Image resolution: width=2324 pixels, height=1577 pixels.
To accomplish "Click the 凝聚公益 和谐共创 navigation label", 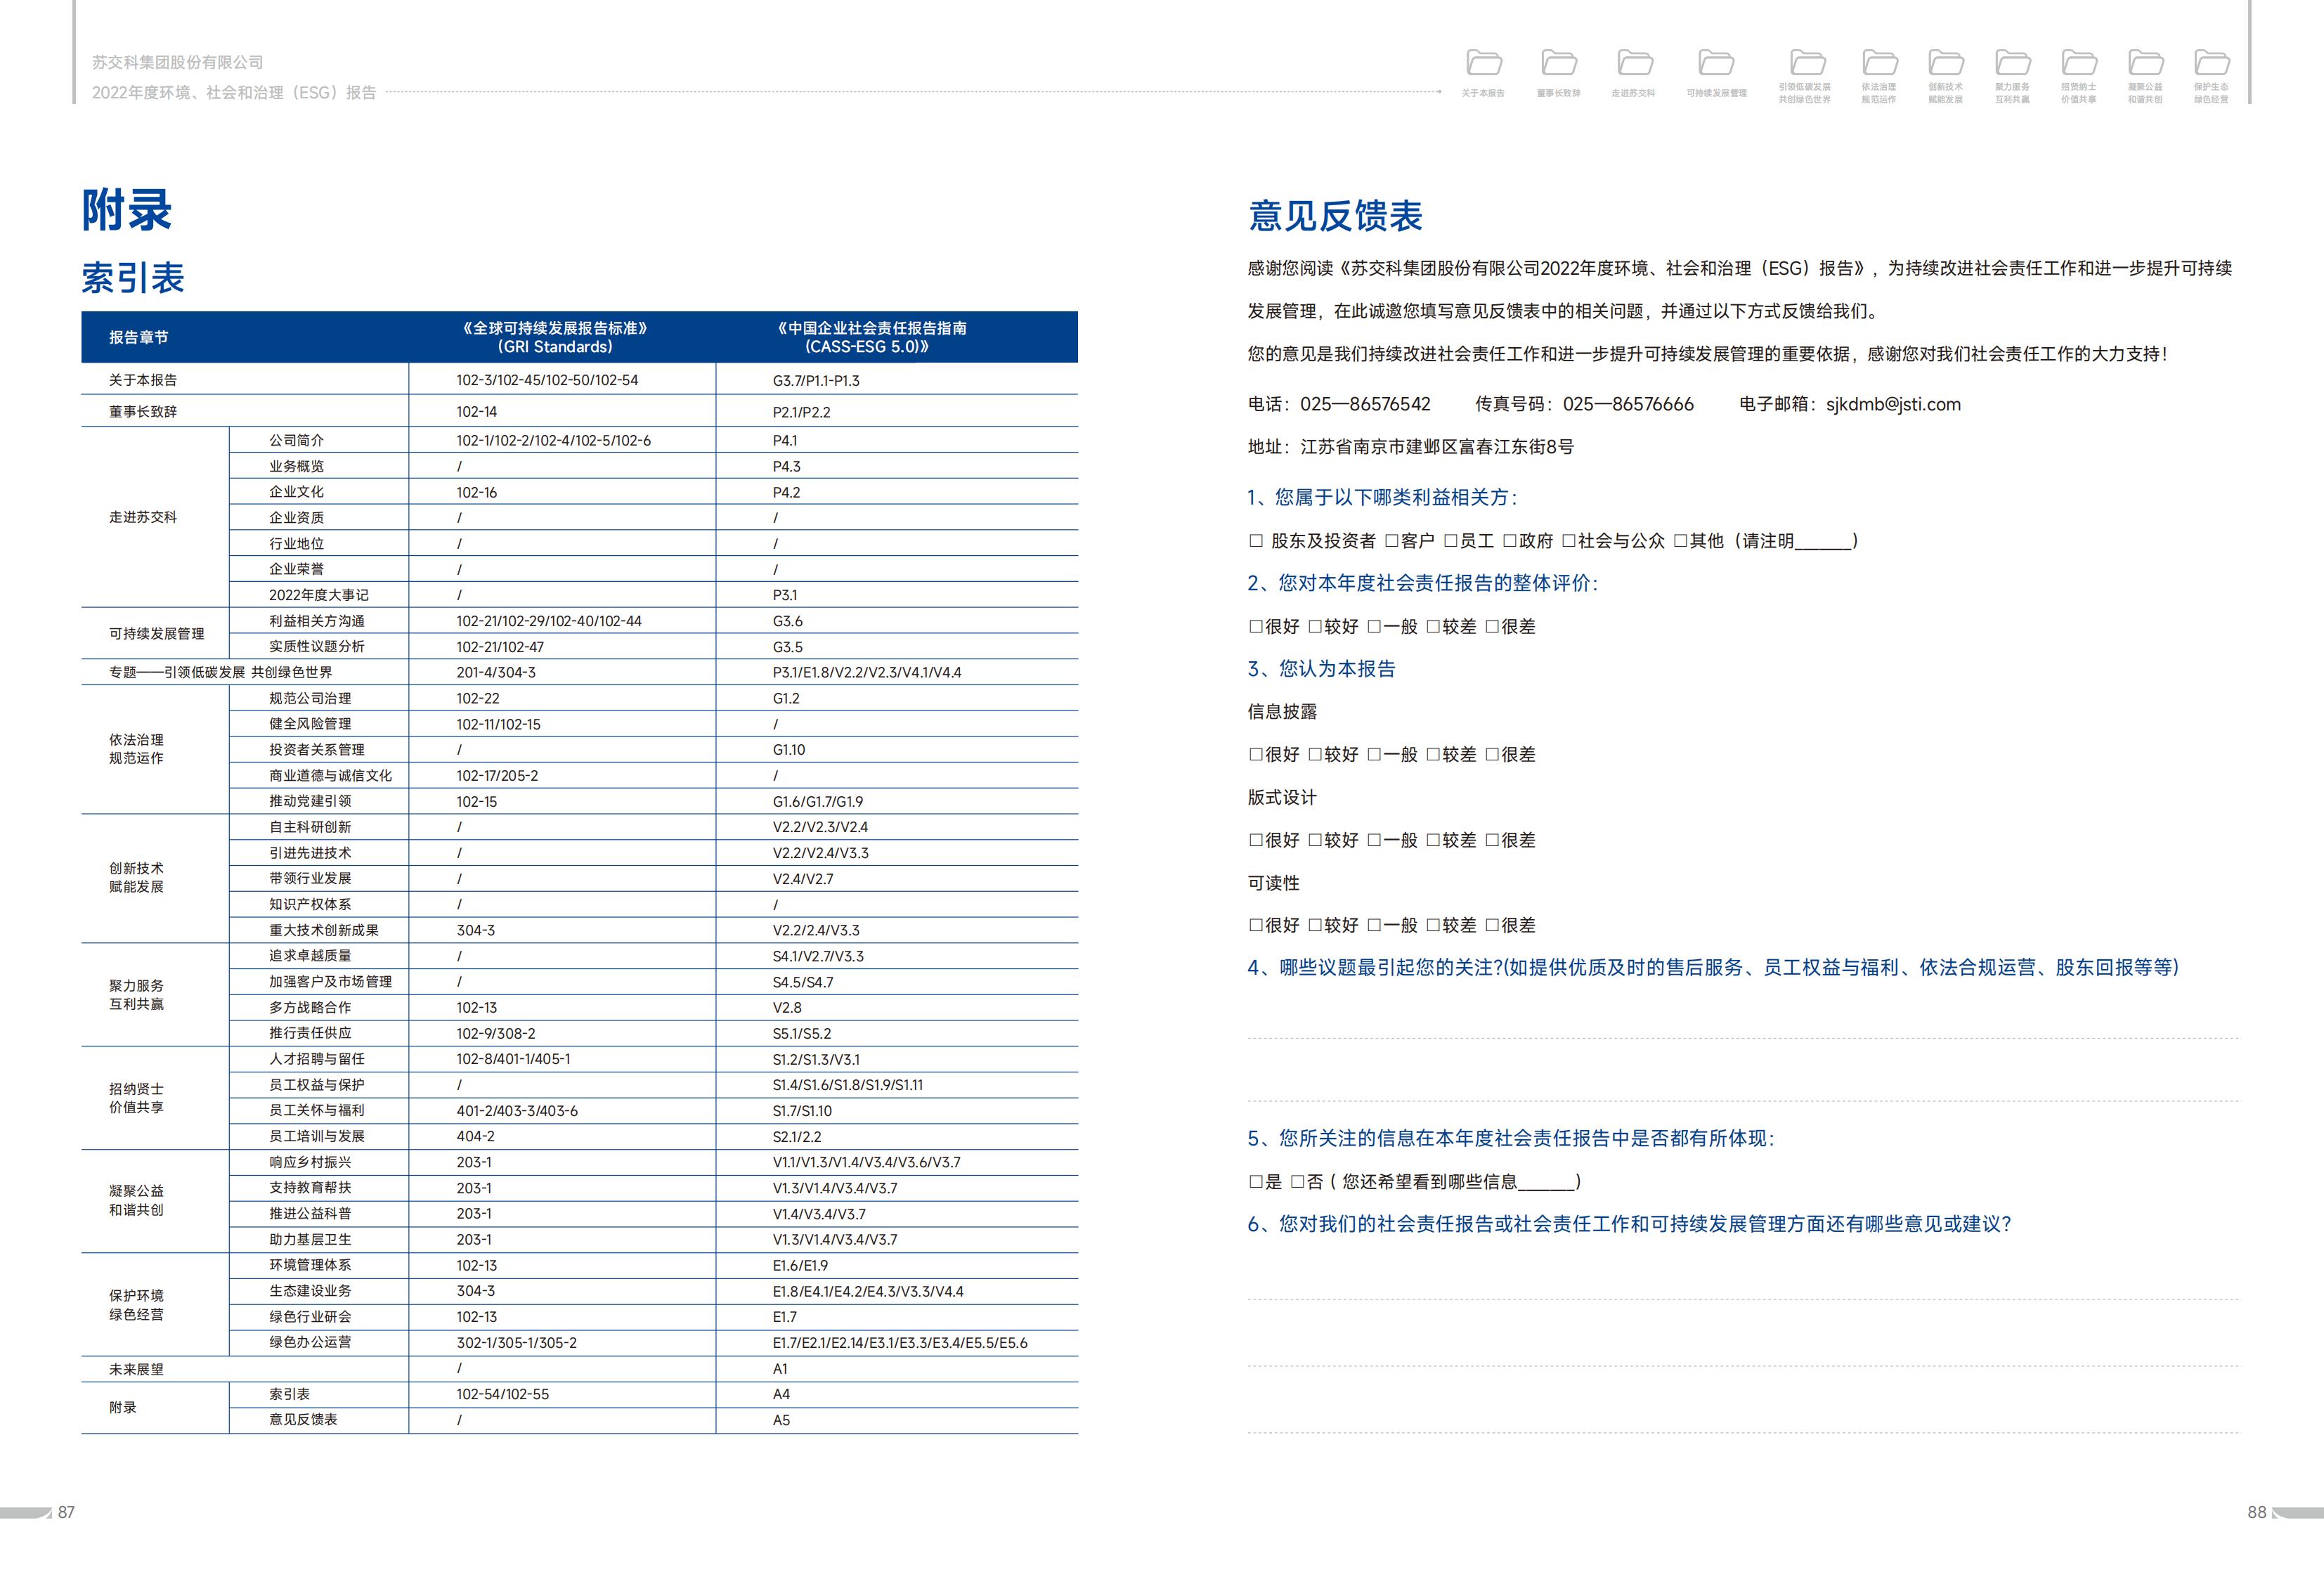I will pos(2144,93).
